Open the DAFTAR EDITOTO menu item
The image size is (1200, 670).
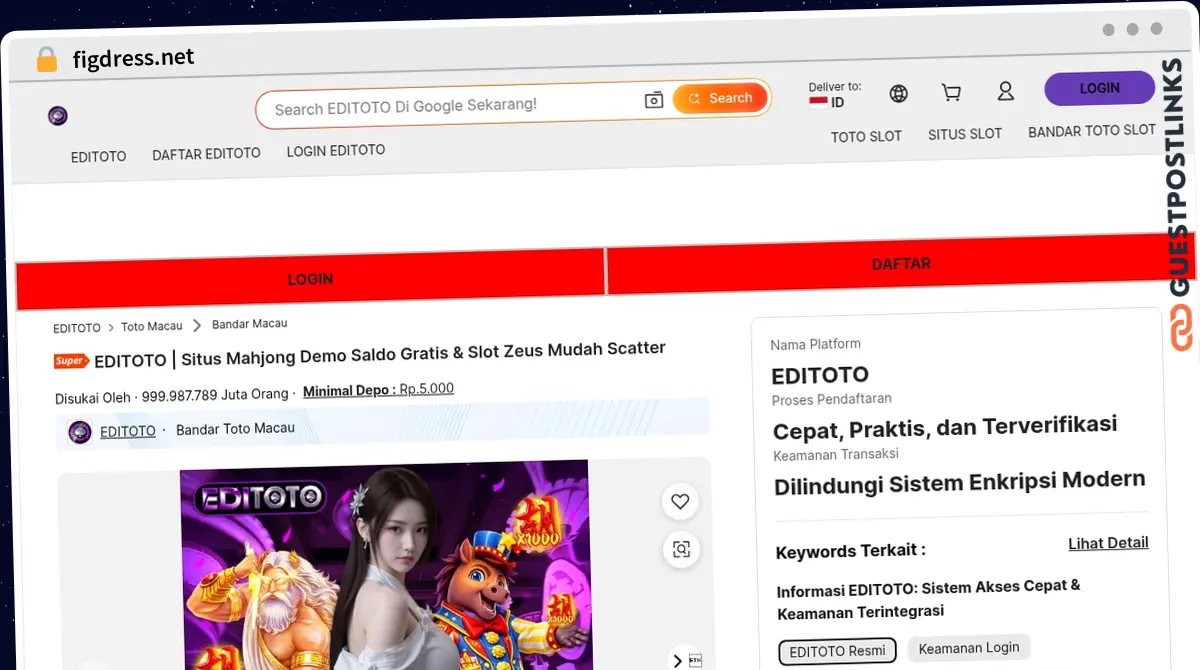pos(206,154)
